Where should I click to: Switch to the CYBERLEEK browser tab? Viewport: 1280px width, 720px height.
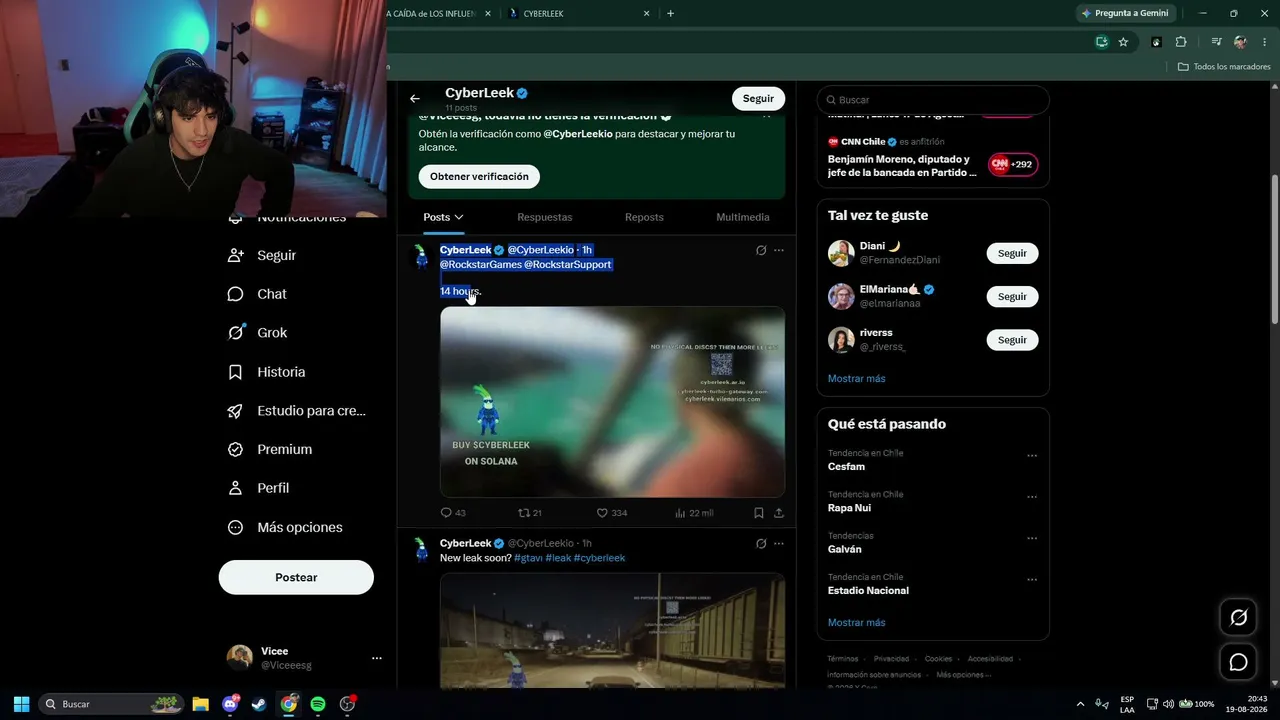580,14
